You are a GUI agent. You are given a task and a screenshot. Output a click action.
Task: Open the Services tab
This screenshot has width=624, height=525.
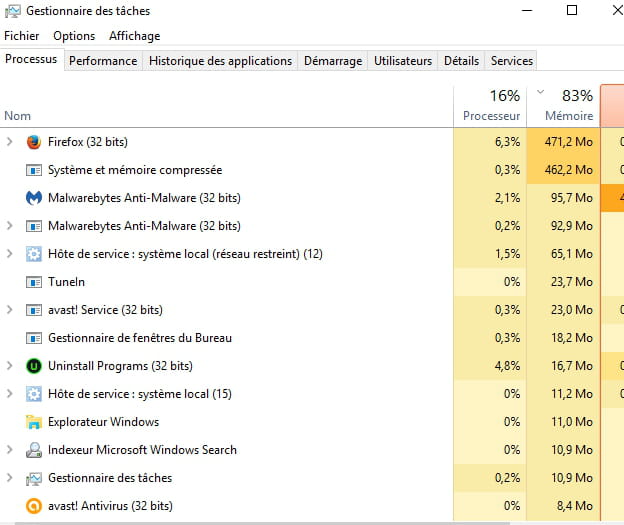[x=511, y=61]
